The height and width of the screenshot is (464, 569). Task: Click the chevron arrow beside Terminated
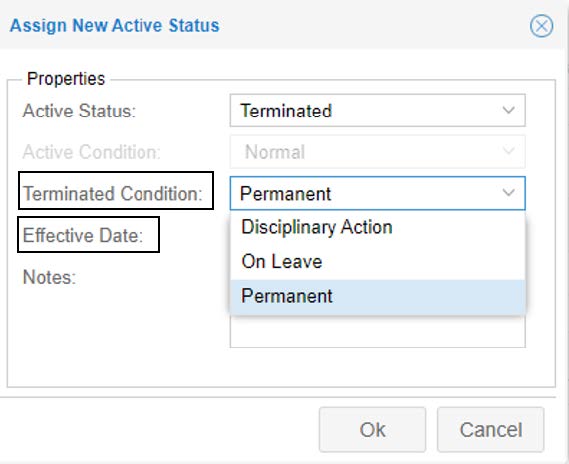[x=508, y=110]
